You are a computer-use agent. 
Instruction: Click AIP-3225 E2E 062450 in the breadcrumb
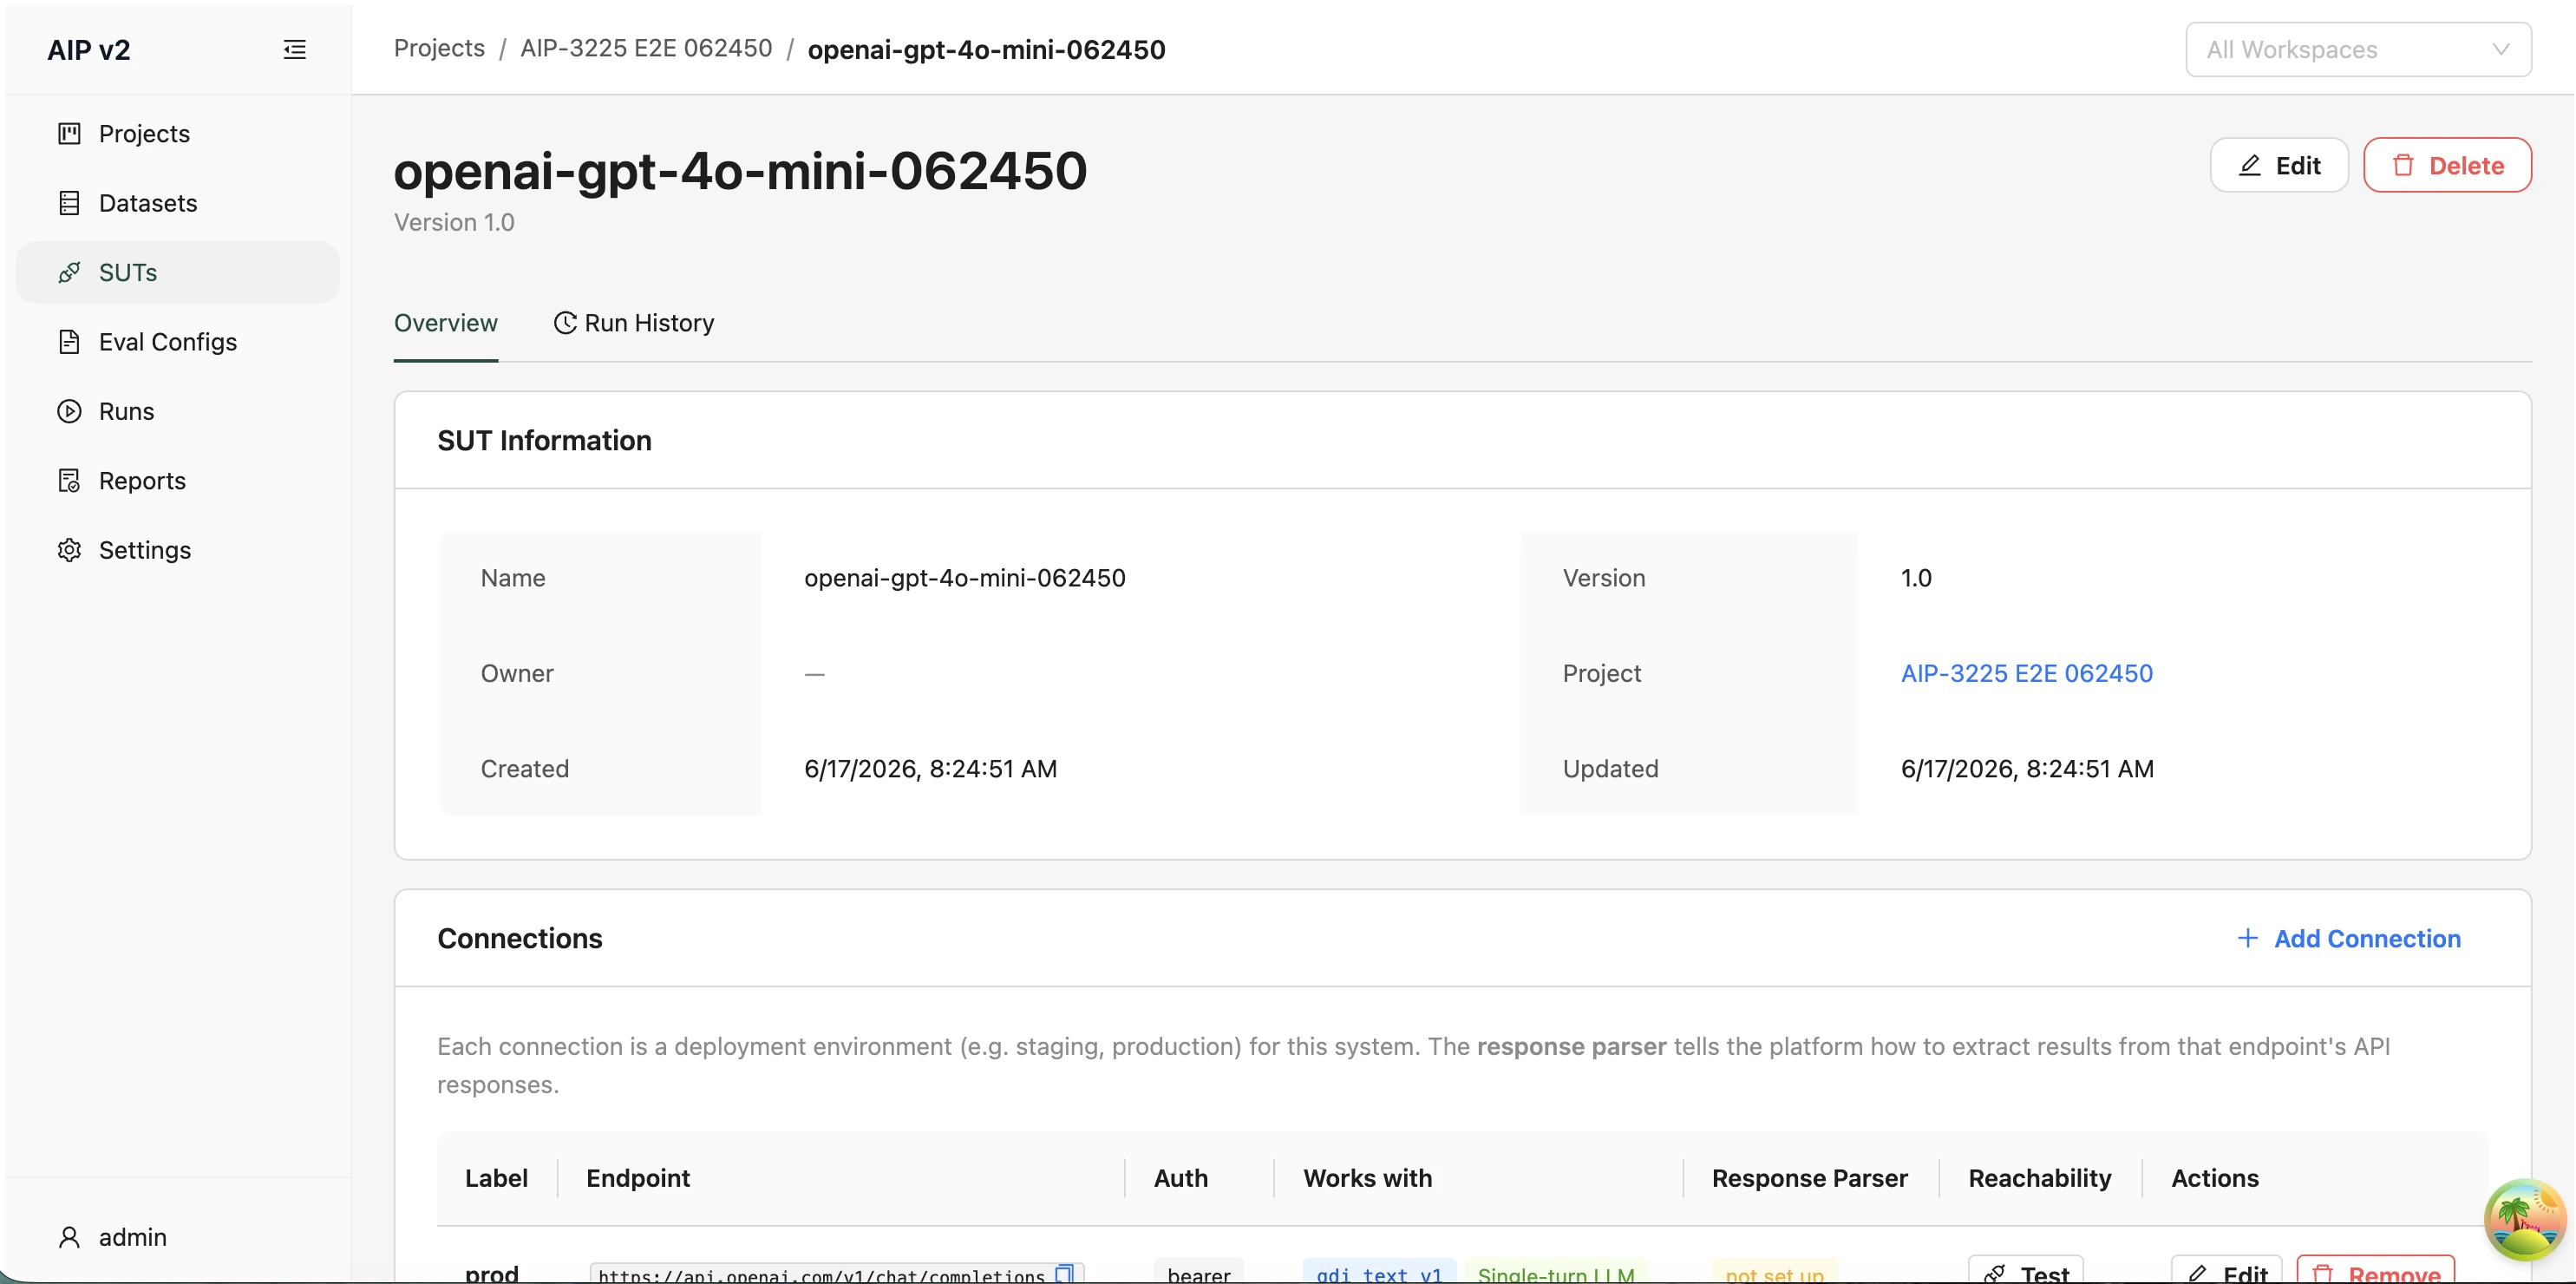click(646, 49)
